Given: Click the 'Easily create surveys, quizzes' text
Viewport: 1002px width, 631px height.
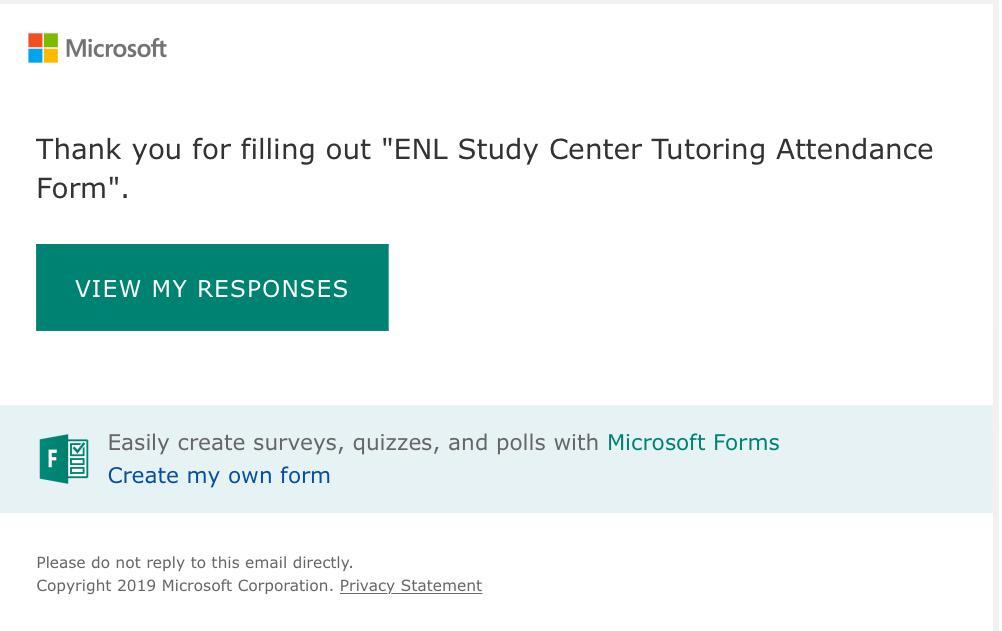Looking at the screenshot, I should tap(352, 442).
